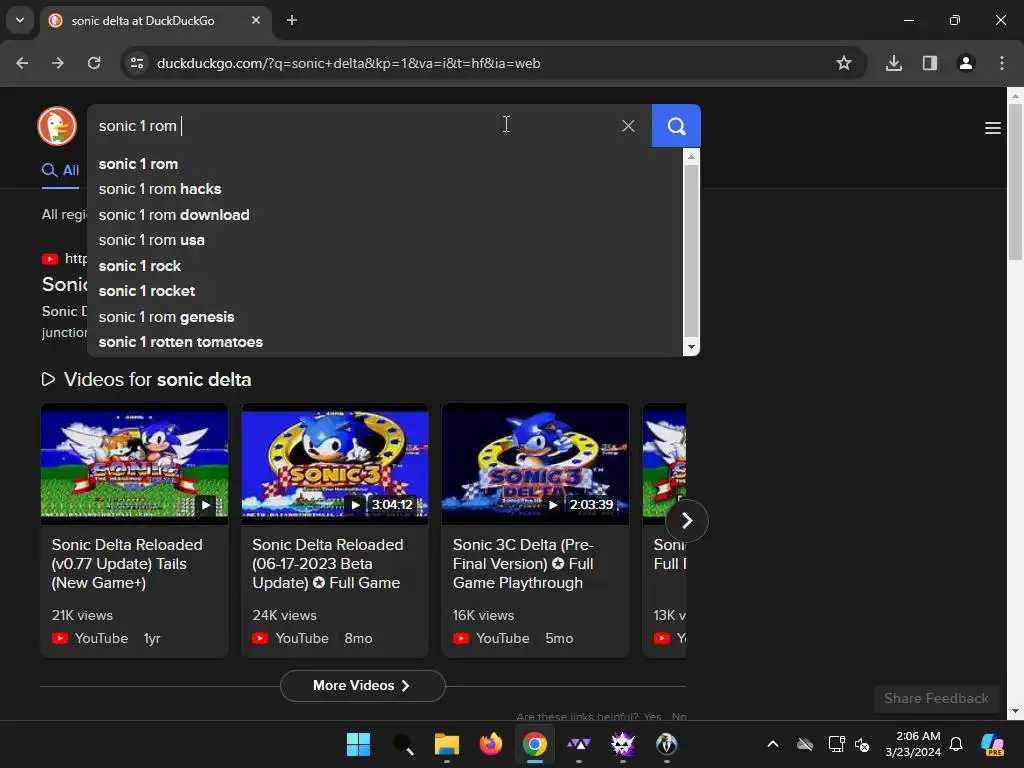Open the Chrome profile icon
This screenshot has height=768, width=1024.
tap(966, 63)
